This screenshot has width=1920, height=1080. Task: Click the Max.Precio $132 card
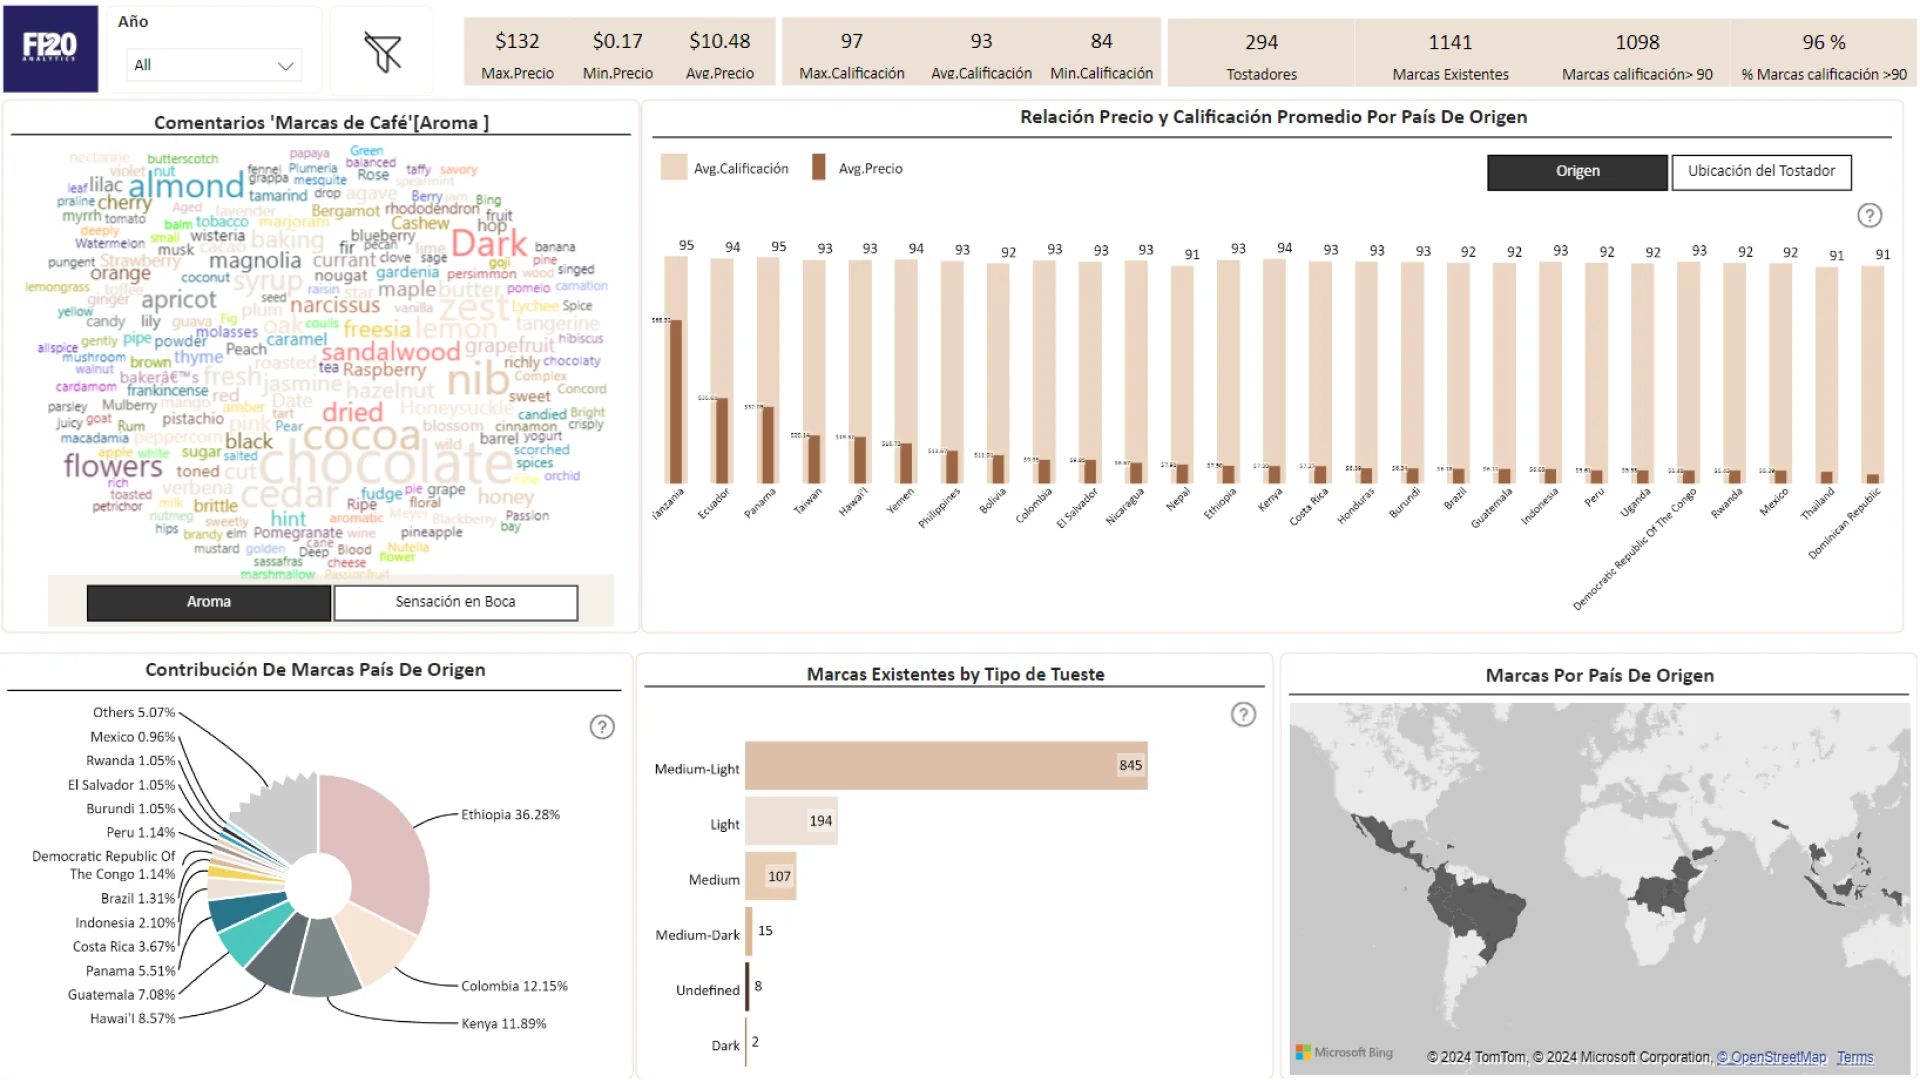[517, 53]
